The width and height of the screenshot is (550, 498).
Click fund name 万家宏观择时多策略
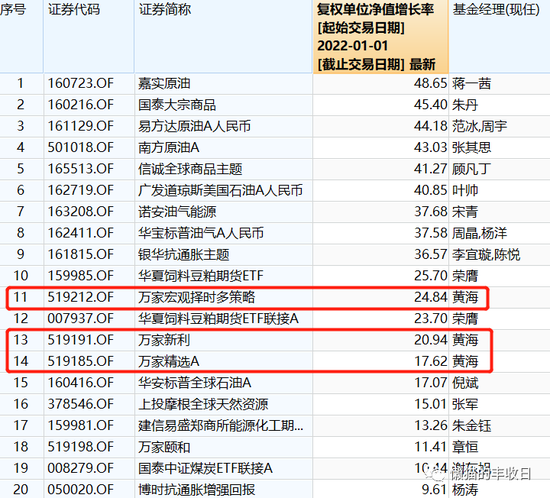pyautogui.click(x=196, y=297)
